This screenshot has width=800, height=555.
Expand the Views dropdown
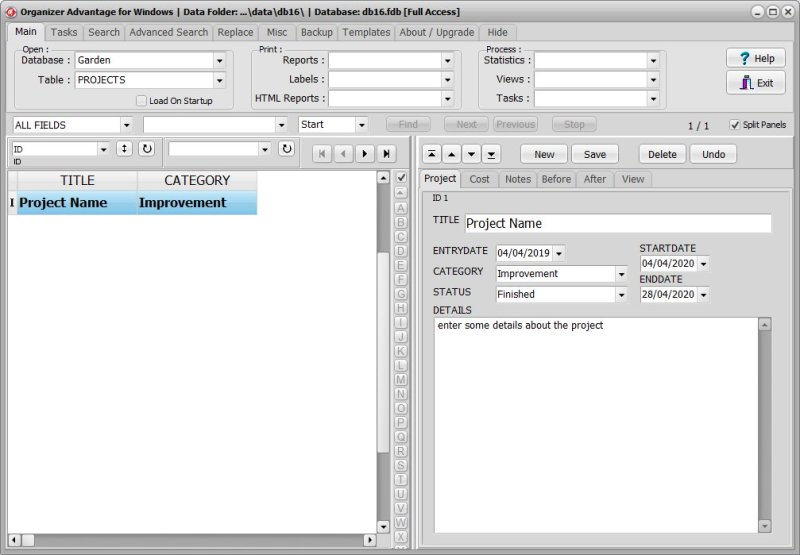[653, 80]
